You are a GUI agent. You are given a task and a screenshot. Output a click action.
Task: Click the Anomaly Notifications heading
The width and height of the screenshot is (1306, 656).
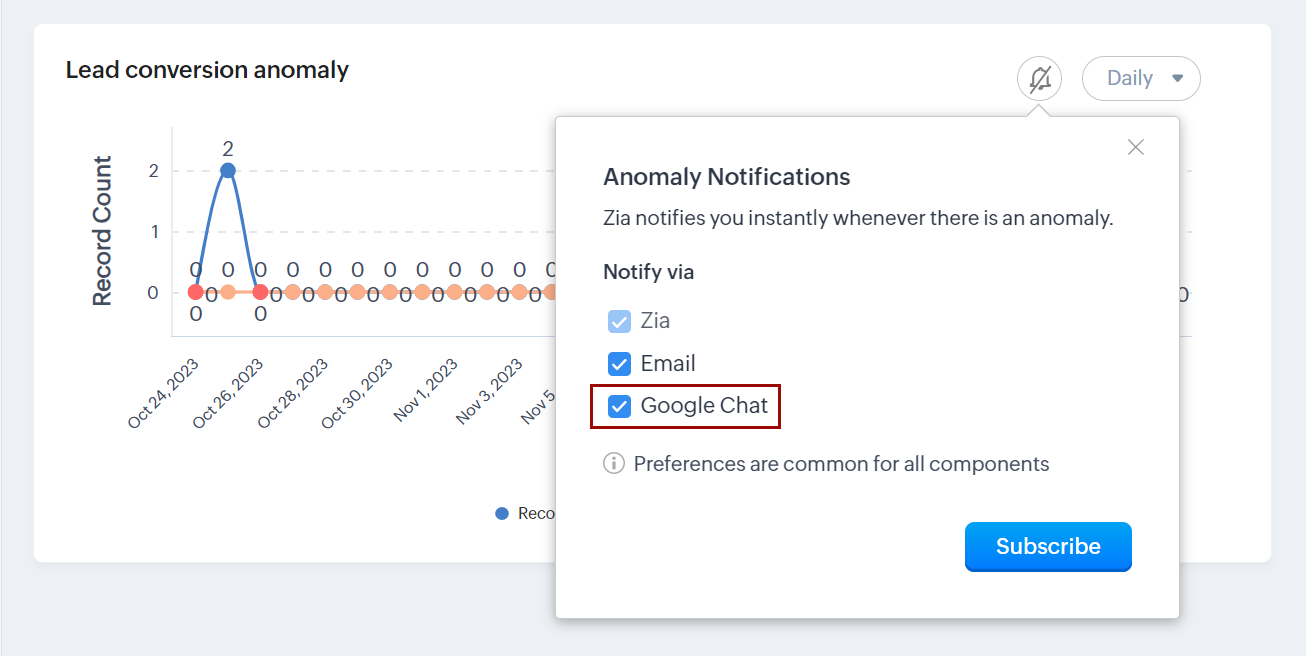[x=726, y=177]
